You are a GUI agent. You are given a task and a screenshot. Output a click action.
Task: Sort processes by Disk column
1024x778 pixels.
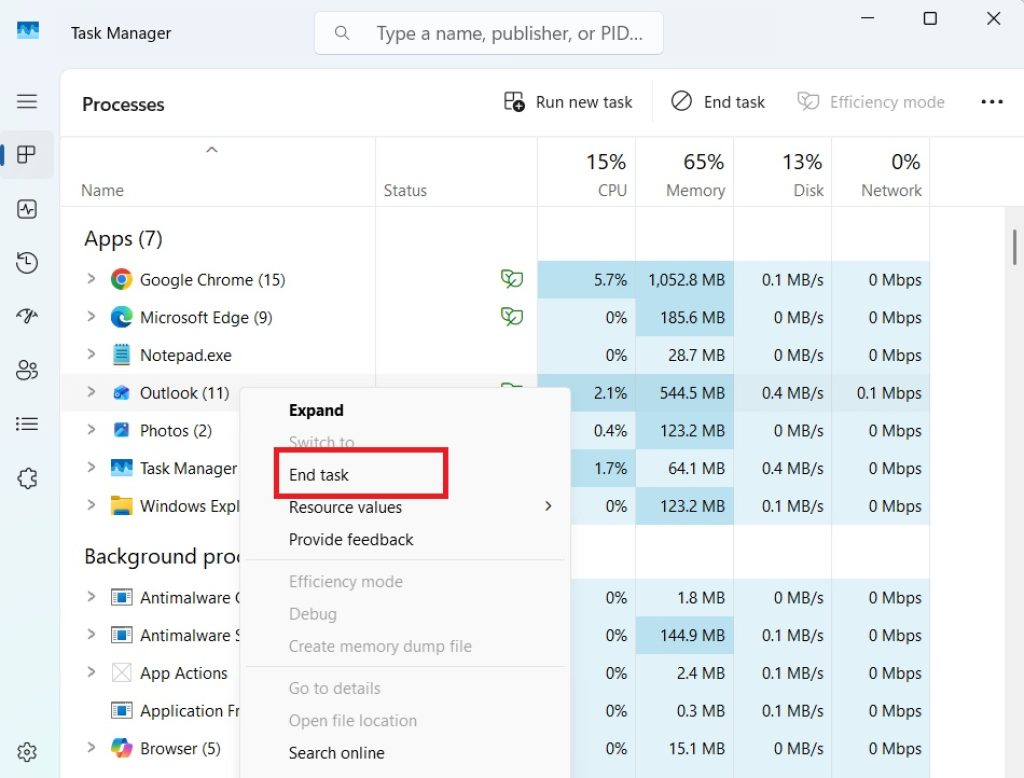click(782, 173)
